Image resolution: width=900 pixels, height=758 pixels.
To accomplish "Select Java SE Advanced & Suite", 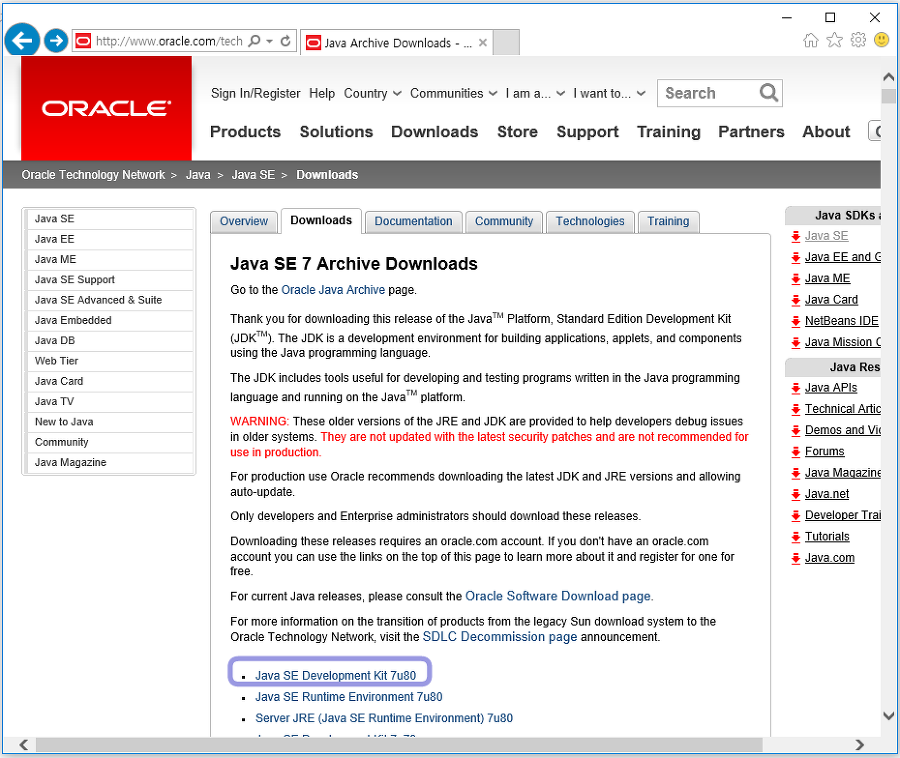I will pyautogui.click(x=109, y=300).
